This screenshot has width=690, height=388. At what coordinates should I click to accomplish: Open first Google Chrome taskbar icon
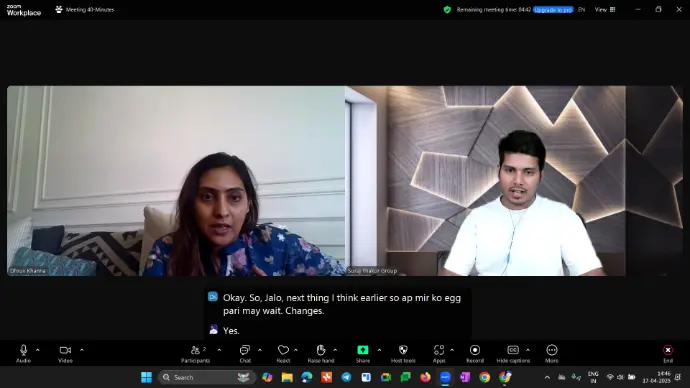tap(484, 377)
